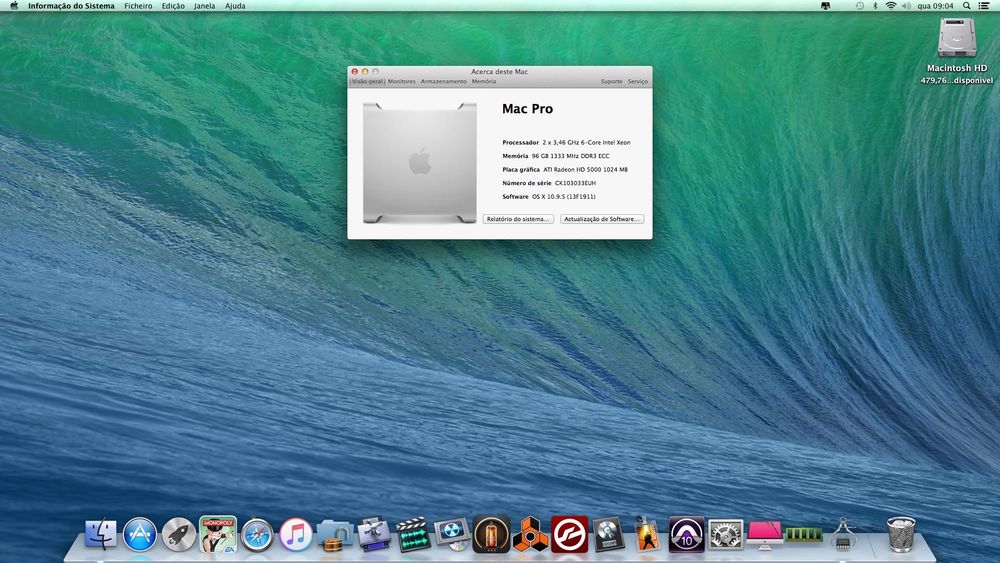Image resolution: width=1000 pixels, height=563 pixels.
Task: Open System Preferences gear icon in dock
Action: pos(726,534)
